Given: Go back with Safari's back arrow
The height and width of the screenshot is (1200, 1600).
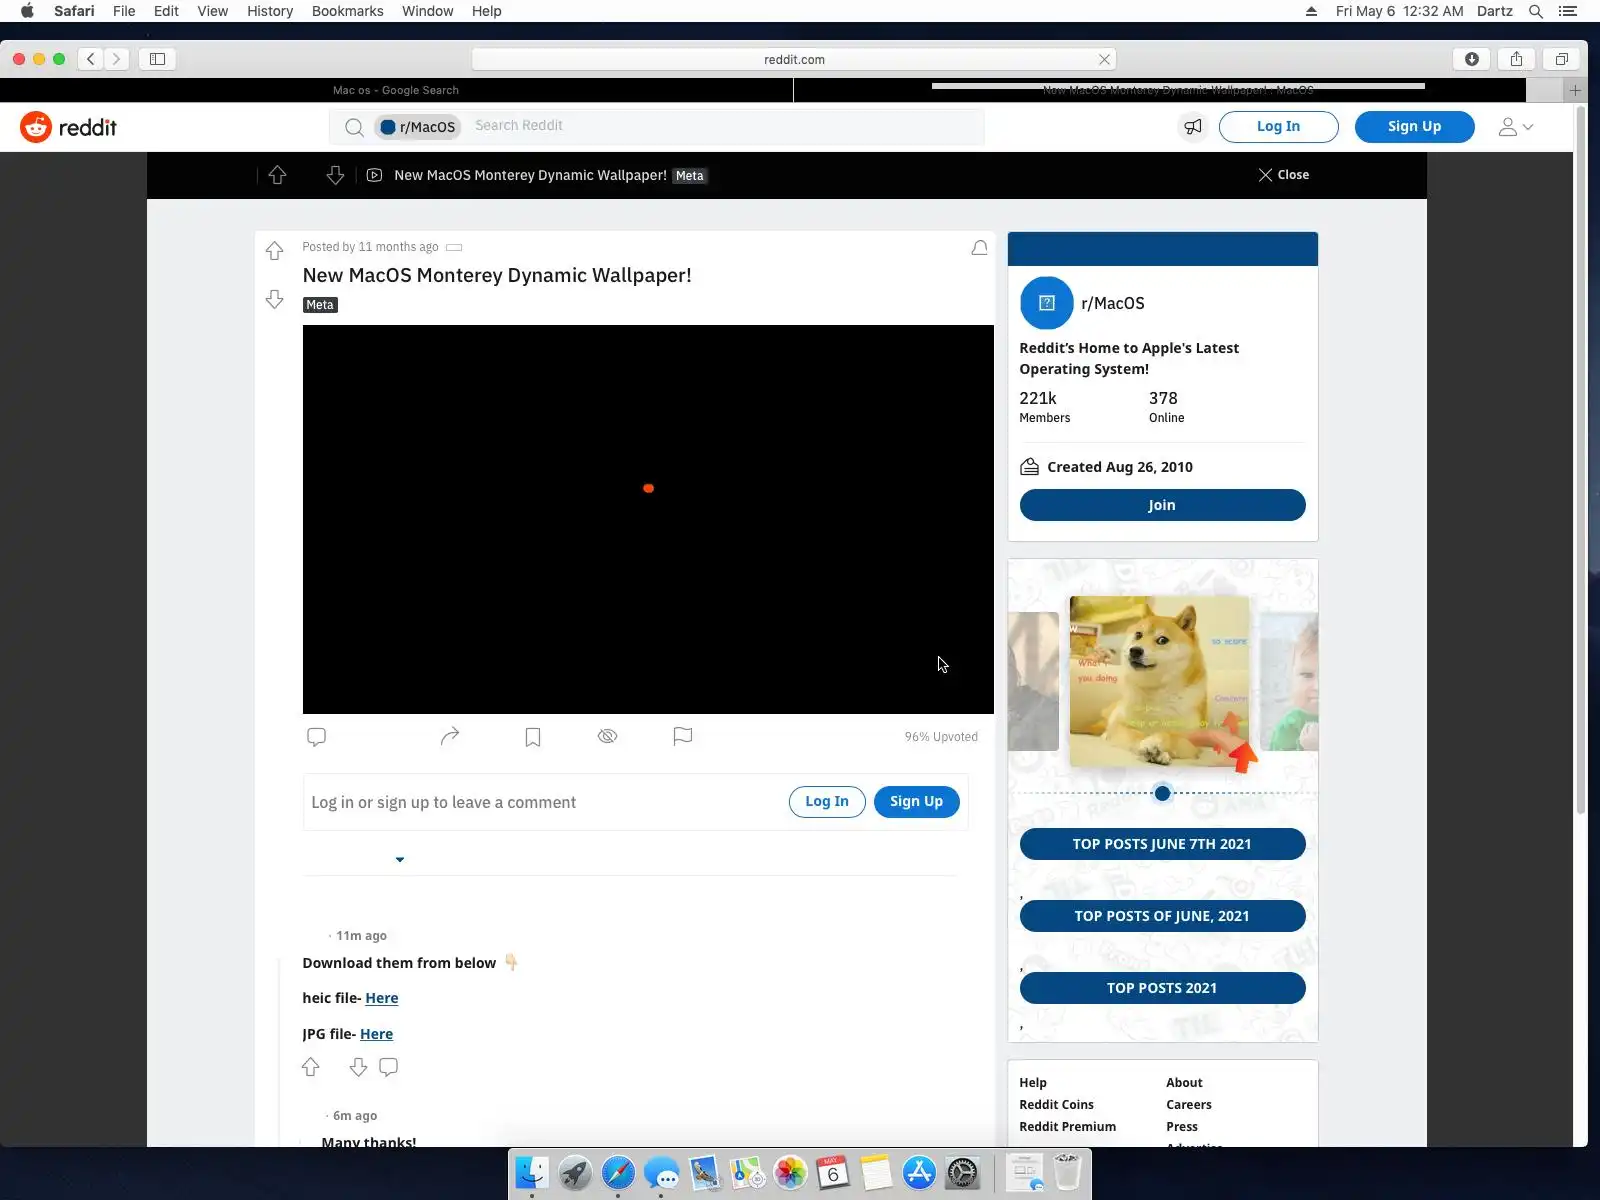Looking at the screenshot, I should coord(91,59).
